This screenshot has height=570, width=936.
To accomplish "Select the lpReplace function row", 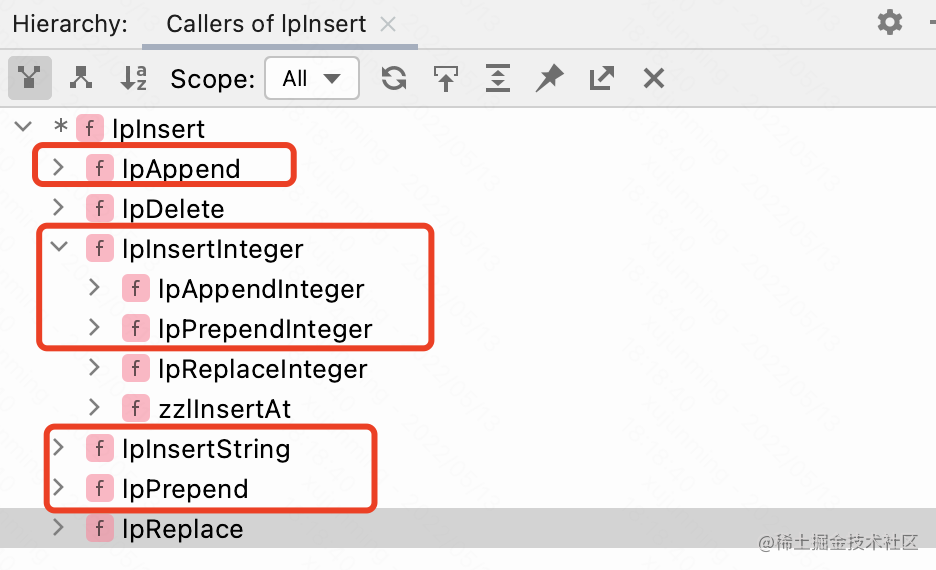I will pos(182,528).
